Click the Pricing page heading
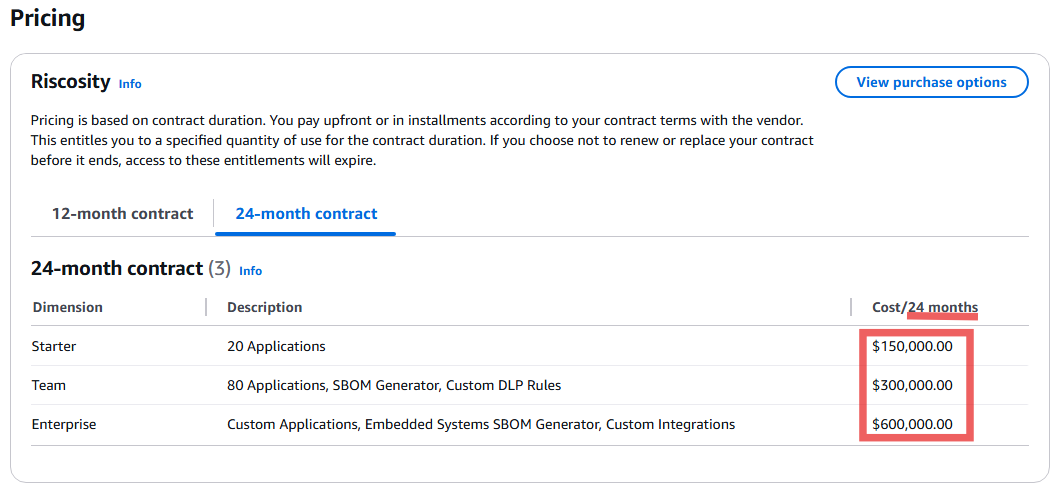The image size is (1058, 492). pyautogui.click(x=47, y=18)
